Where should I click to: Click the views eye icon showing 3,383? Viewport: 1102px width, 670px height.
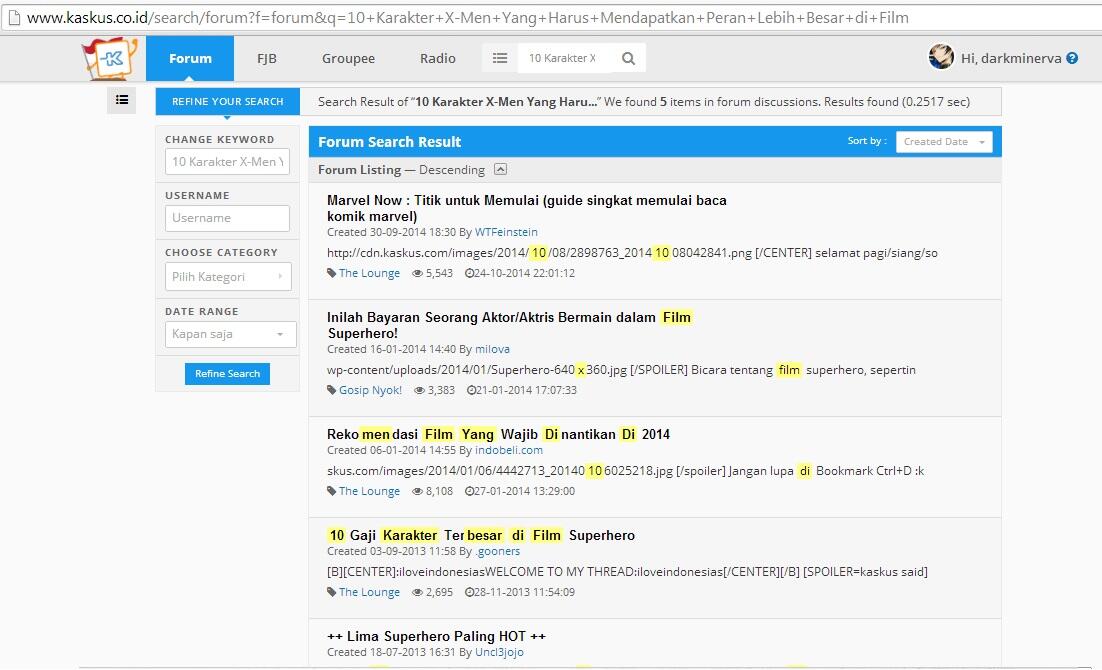[420, 390]
